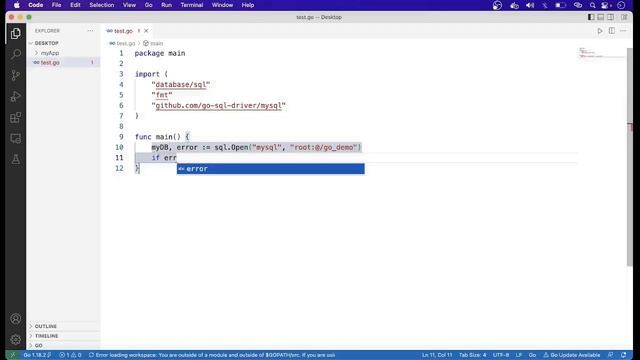Screen dimensions: 640x360
Task: Open the Apple menu
Action: (x=16, y=5)
